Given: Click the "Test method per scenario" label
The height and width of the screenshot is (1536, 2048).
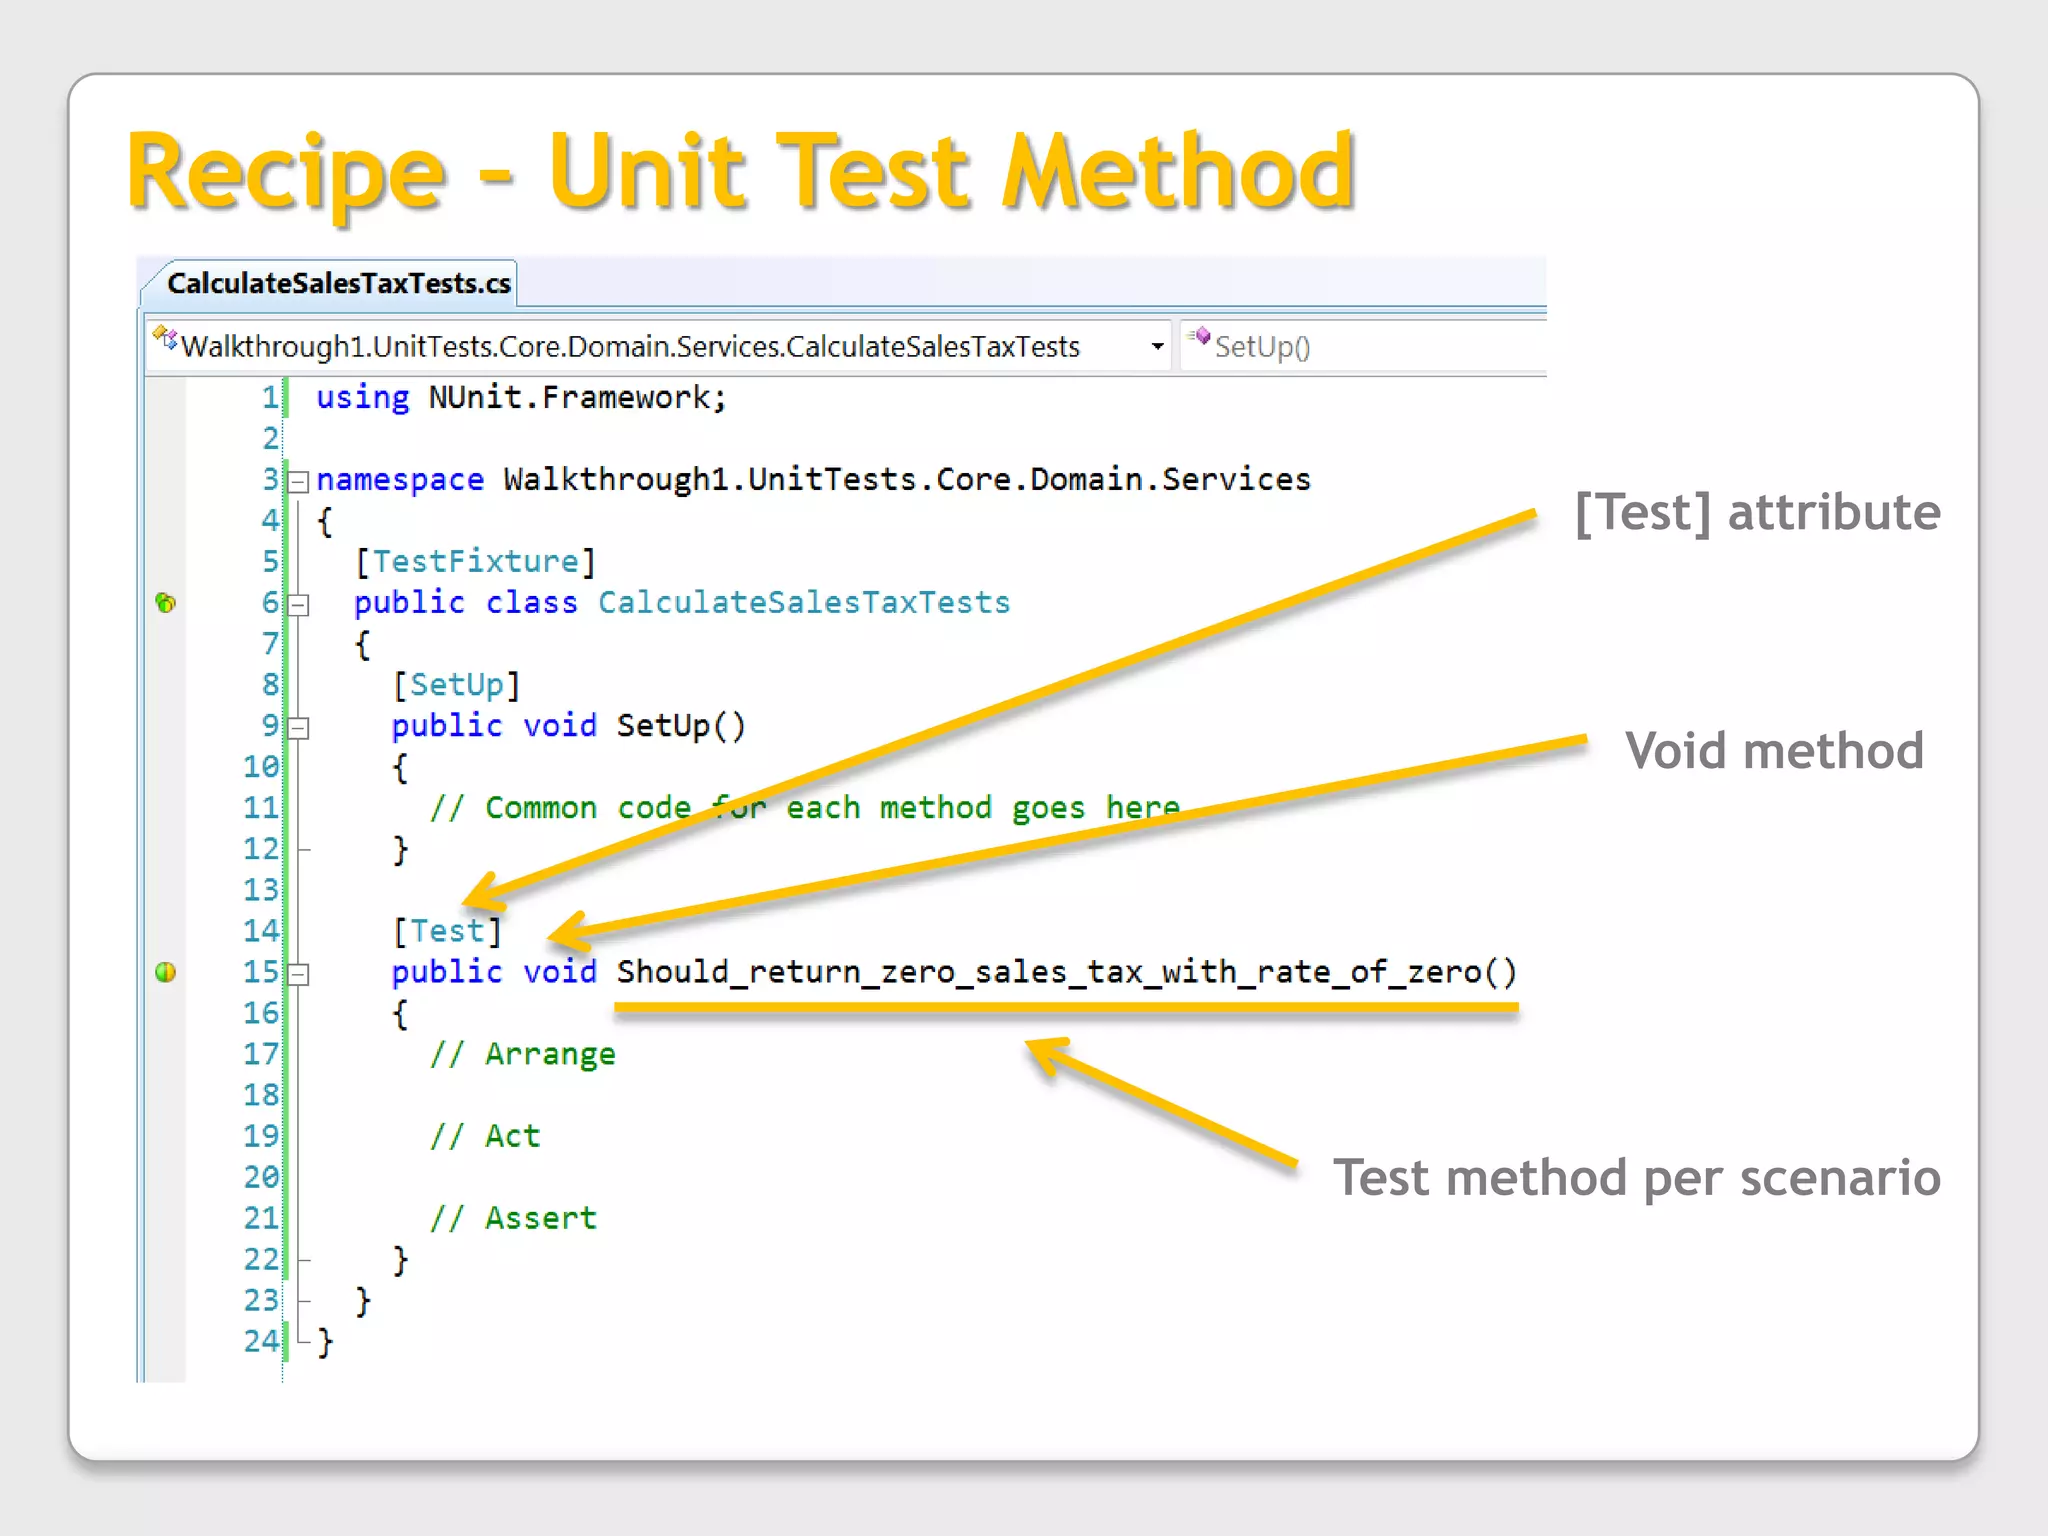Looking at the screenshot, I should [x=1636, y=1178].
